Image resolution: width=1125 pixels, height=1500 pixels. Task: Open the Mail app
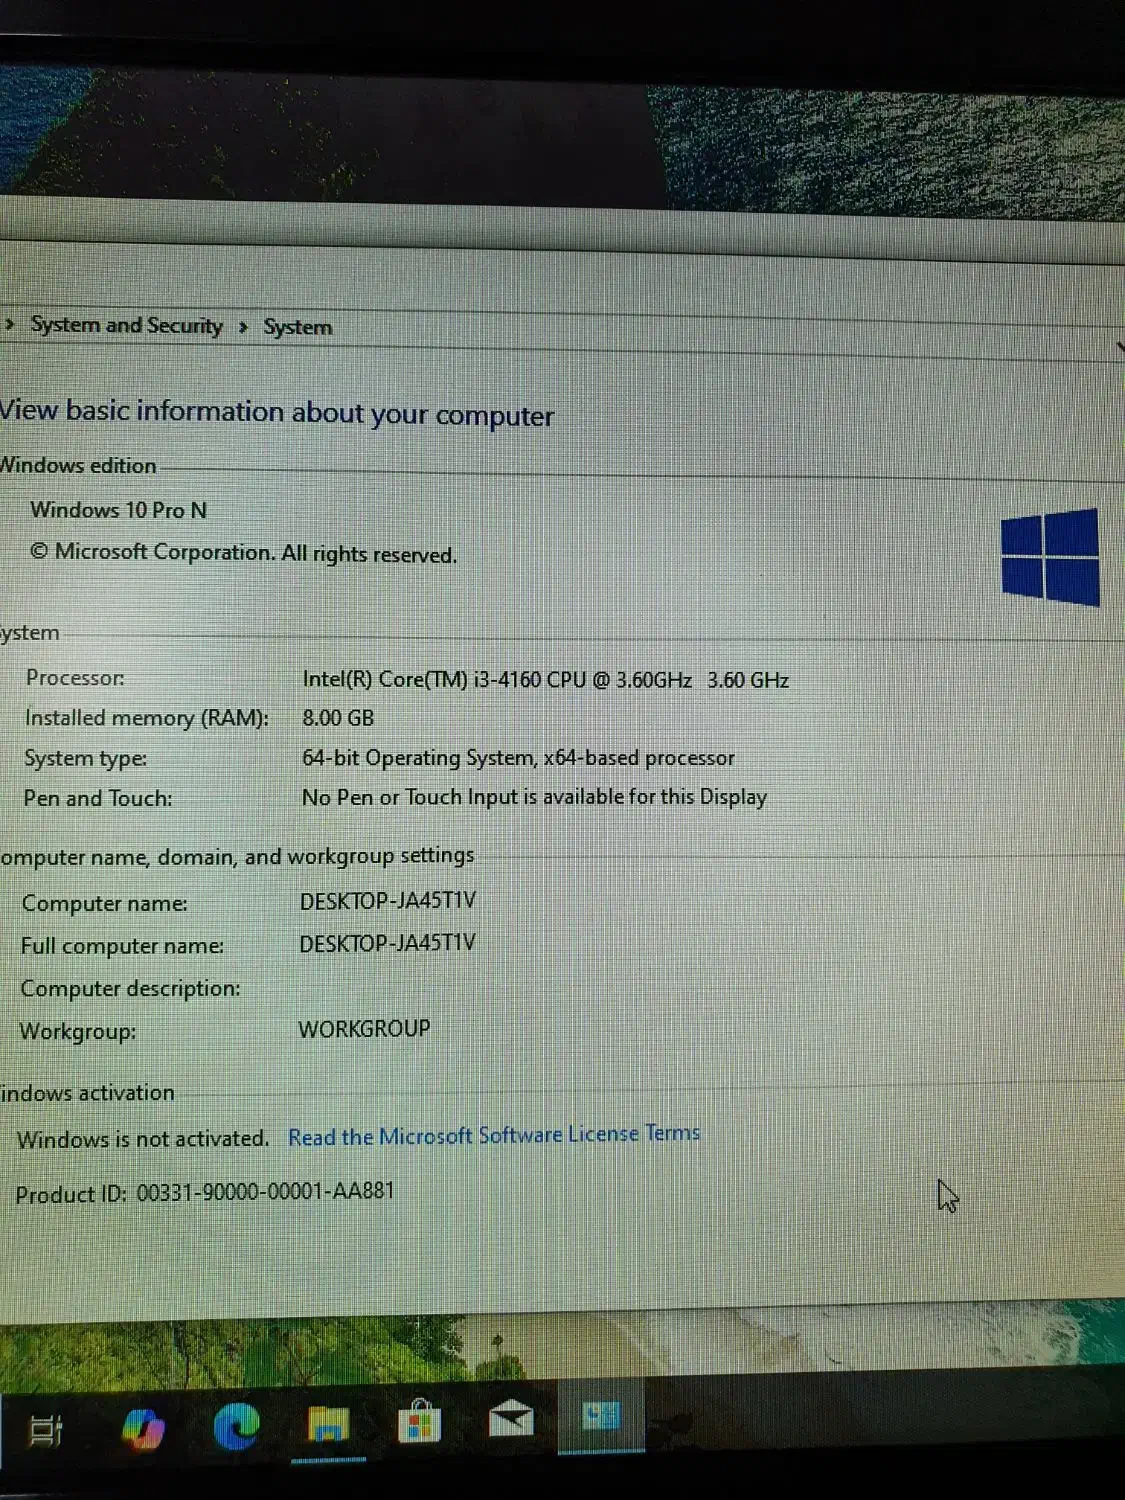tap(510, 1419)
